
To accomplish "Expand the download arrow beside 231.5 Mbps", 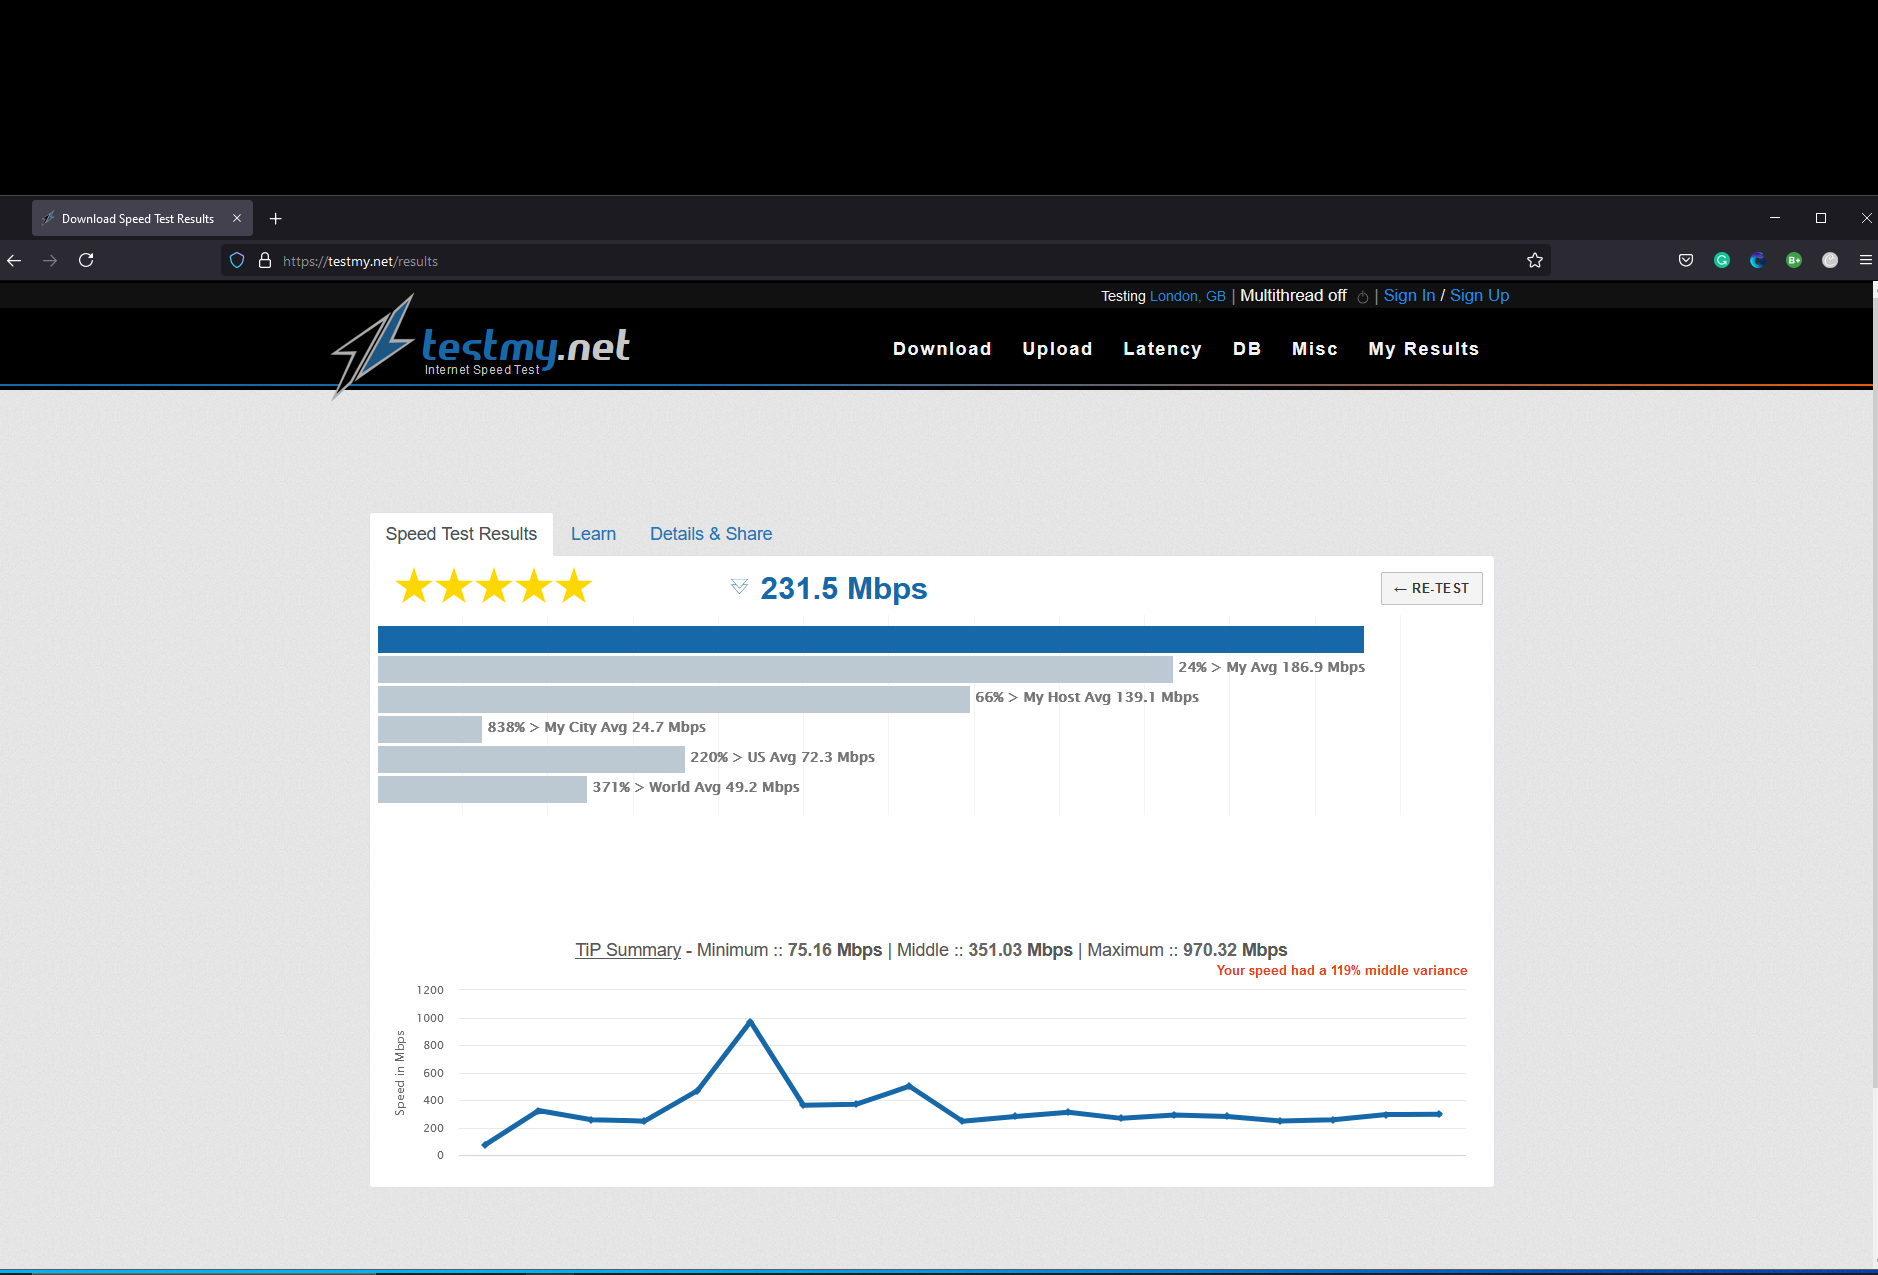I will point(739,587).
